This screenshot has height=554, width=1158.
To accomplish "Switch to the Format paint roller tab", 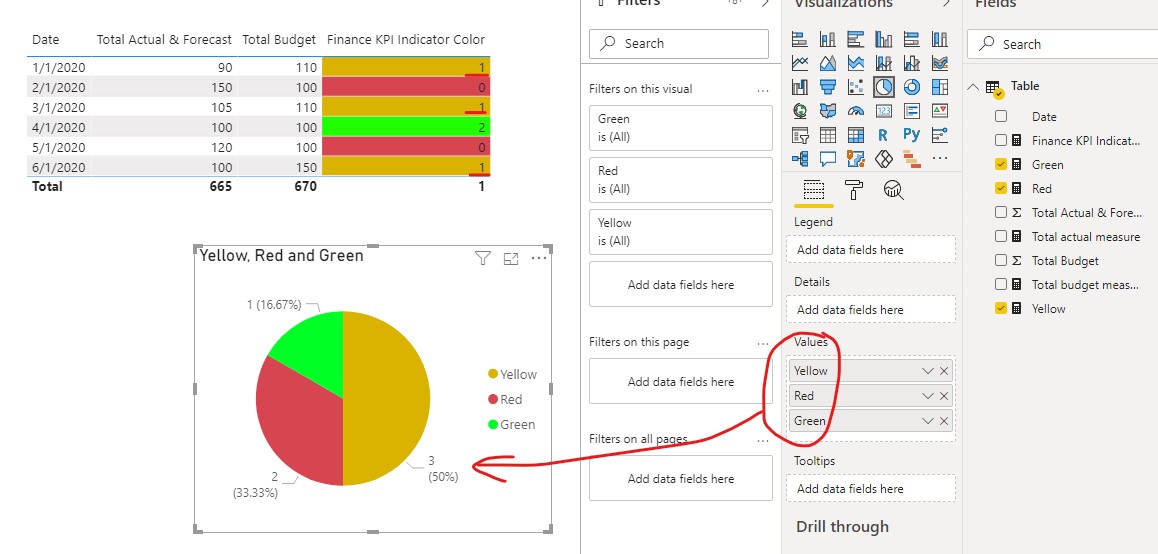I will click(x=854, y=191).
